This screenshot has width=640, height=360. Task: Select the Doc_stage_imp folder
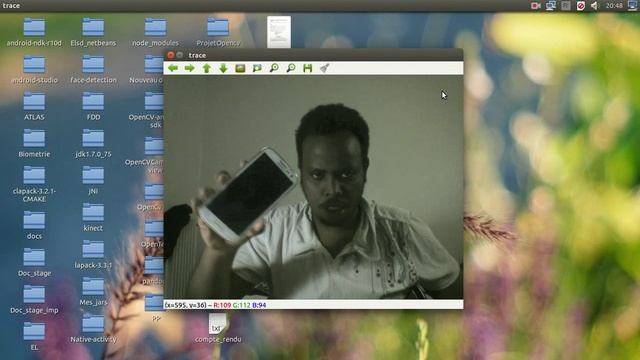34,300
